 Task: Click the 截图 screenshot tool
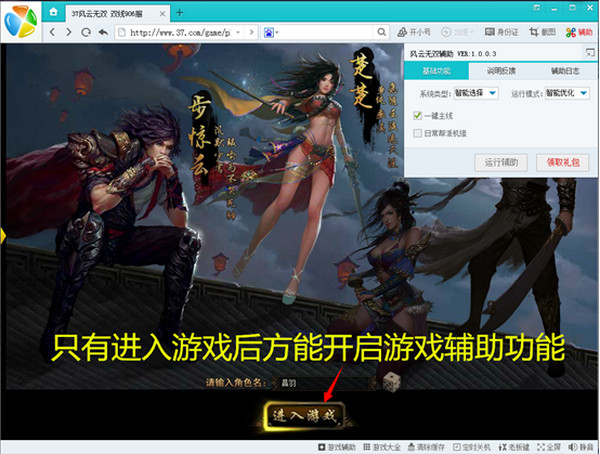coord(543,32)
